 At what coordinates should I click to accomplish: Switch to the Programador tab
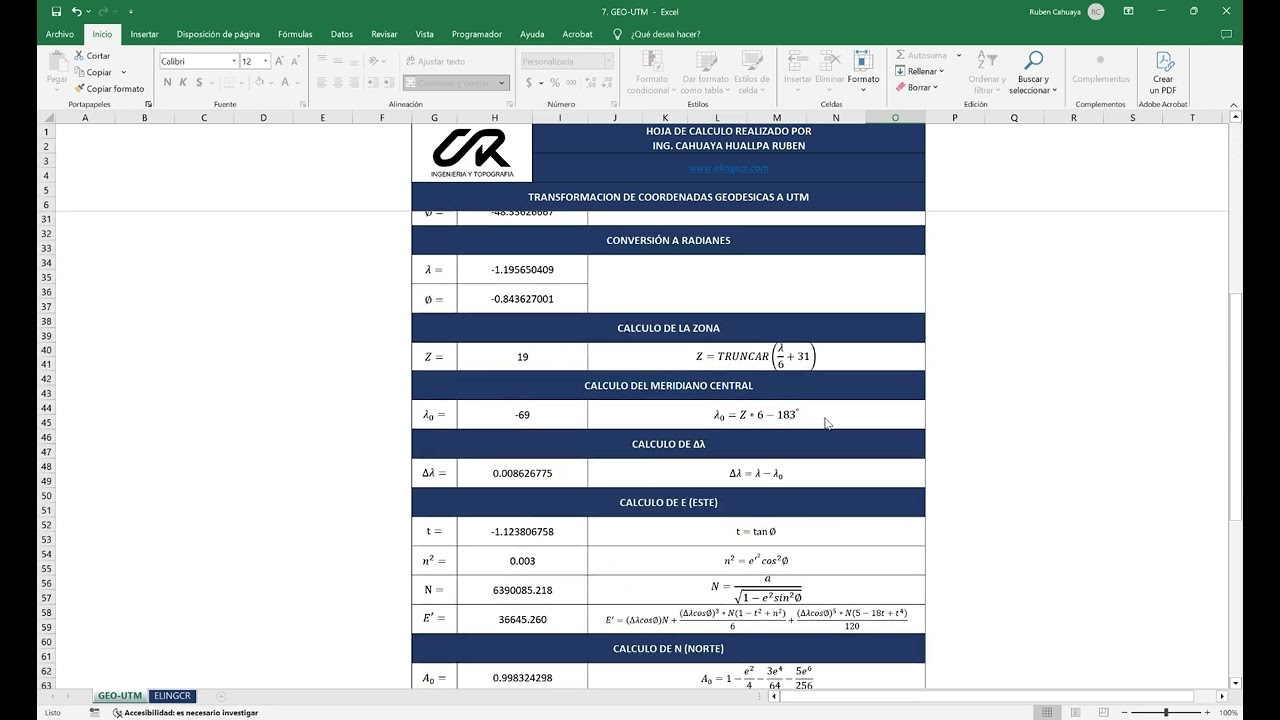(477, 34)
